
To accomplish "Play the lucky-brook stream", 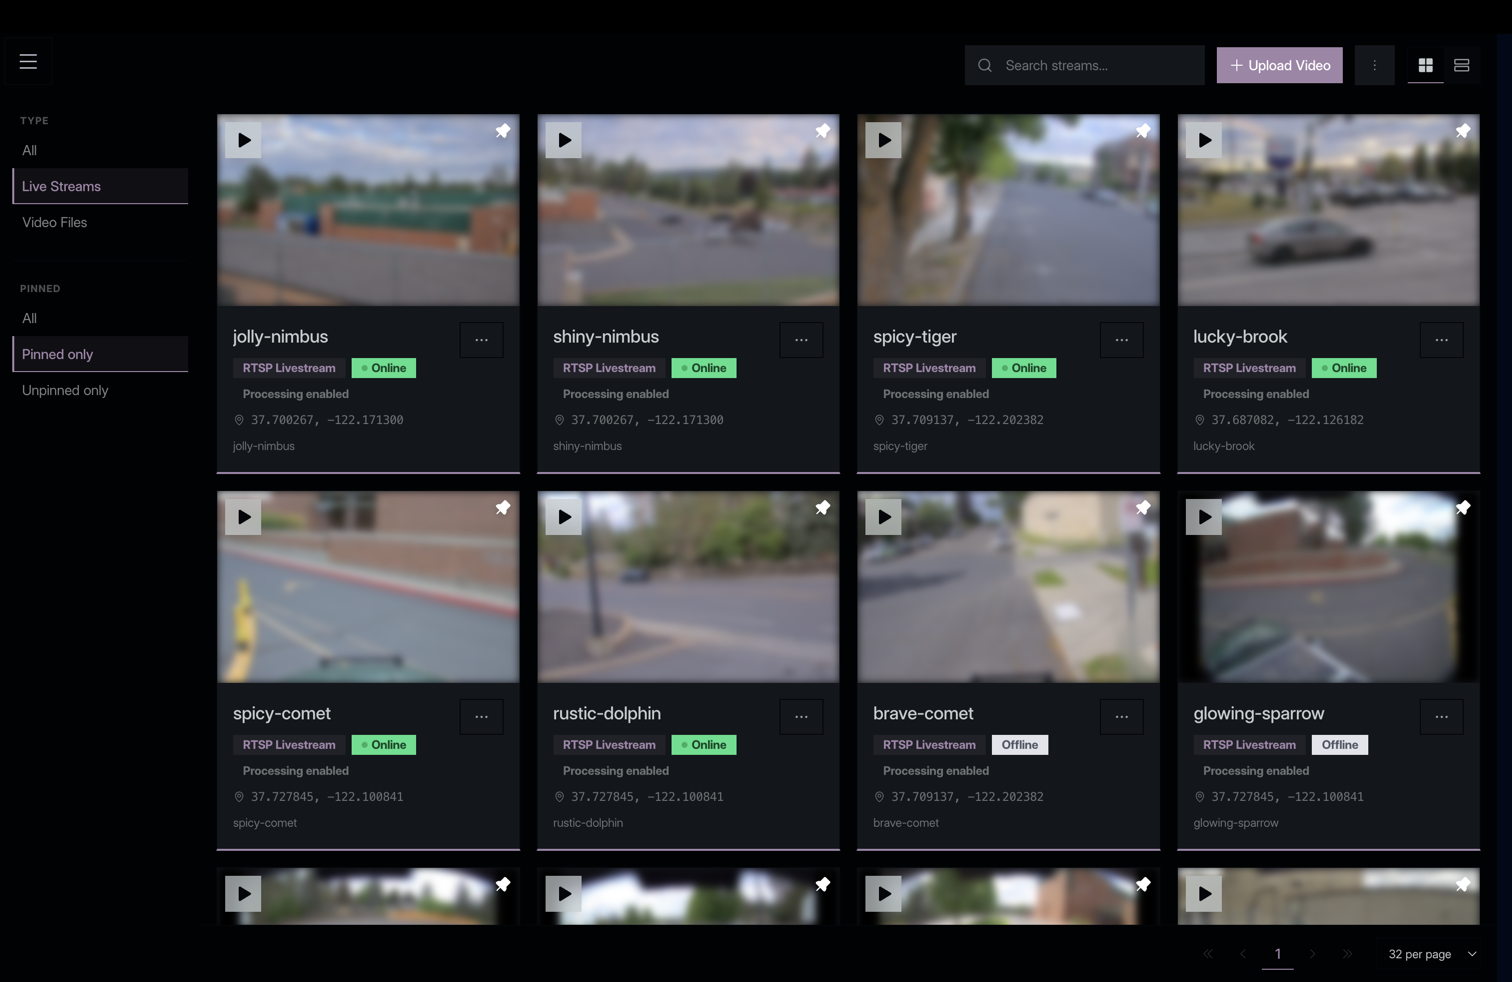I will [1203, 140].
